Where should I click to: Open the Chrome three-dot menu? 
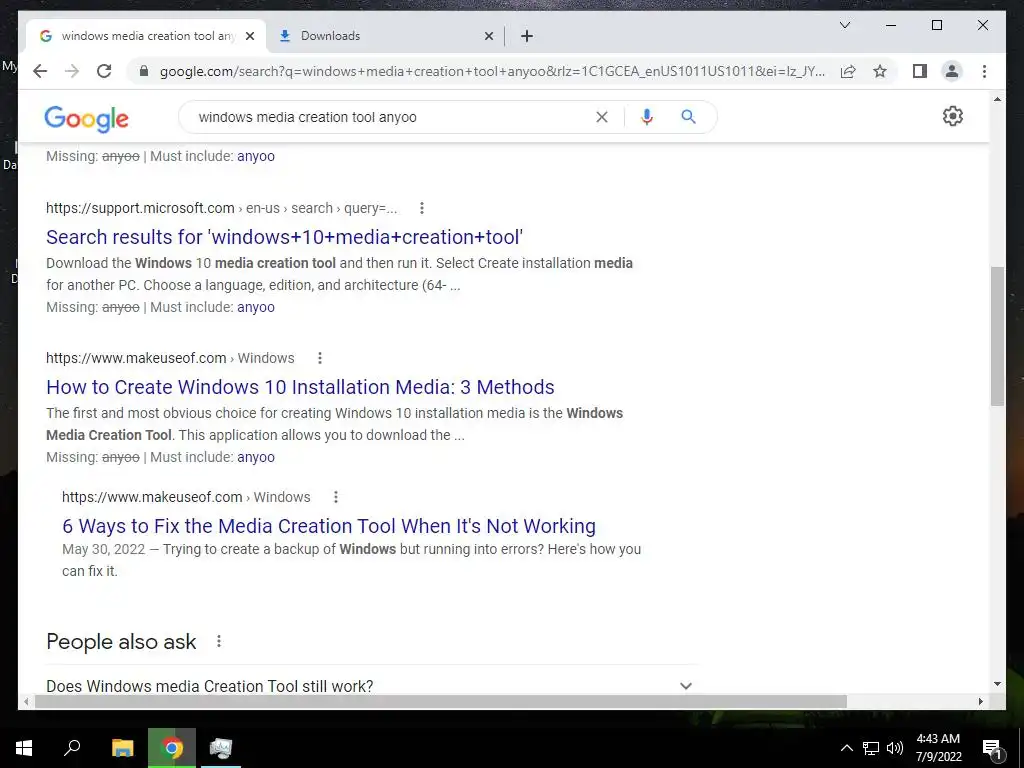tap(984, 71)
